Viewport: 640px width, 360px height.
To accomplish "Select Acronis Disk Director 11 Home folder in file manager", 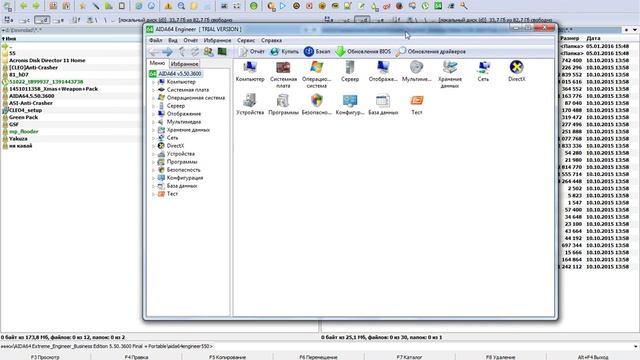I will point(47,60).
